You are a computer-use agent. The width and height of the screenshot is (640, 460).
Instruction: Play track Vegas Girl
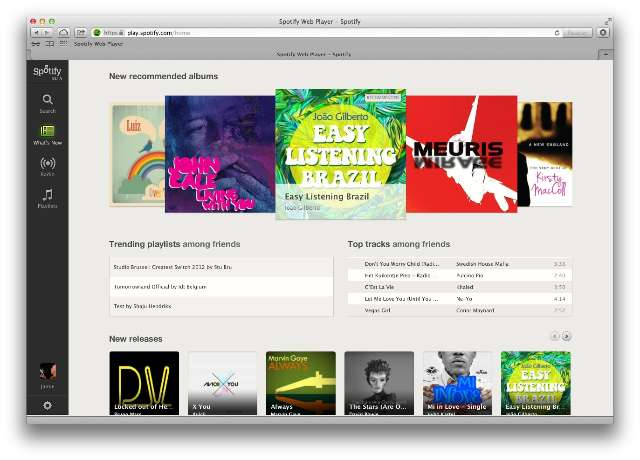coord(377,310)
